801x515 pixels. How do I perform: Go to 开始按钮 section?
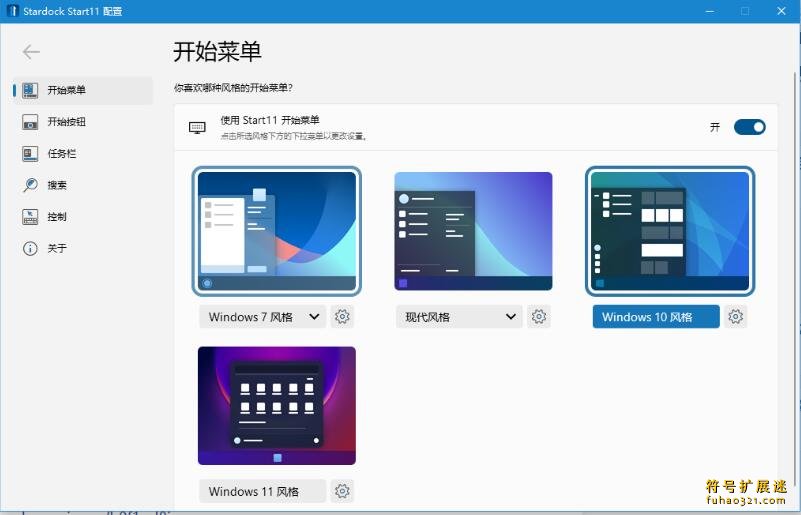[x=83, y=122]
